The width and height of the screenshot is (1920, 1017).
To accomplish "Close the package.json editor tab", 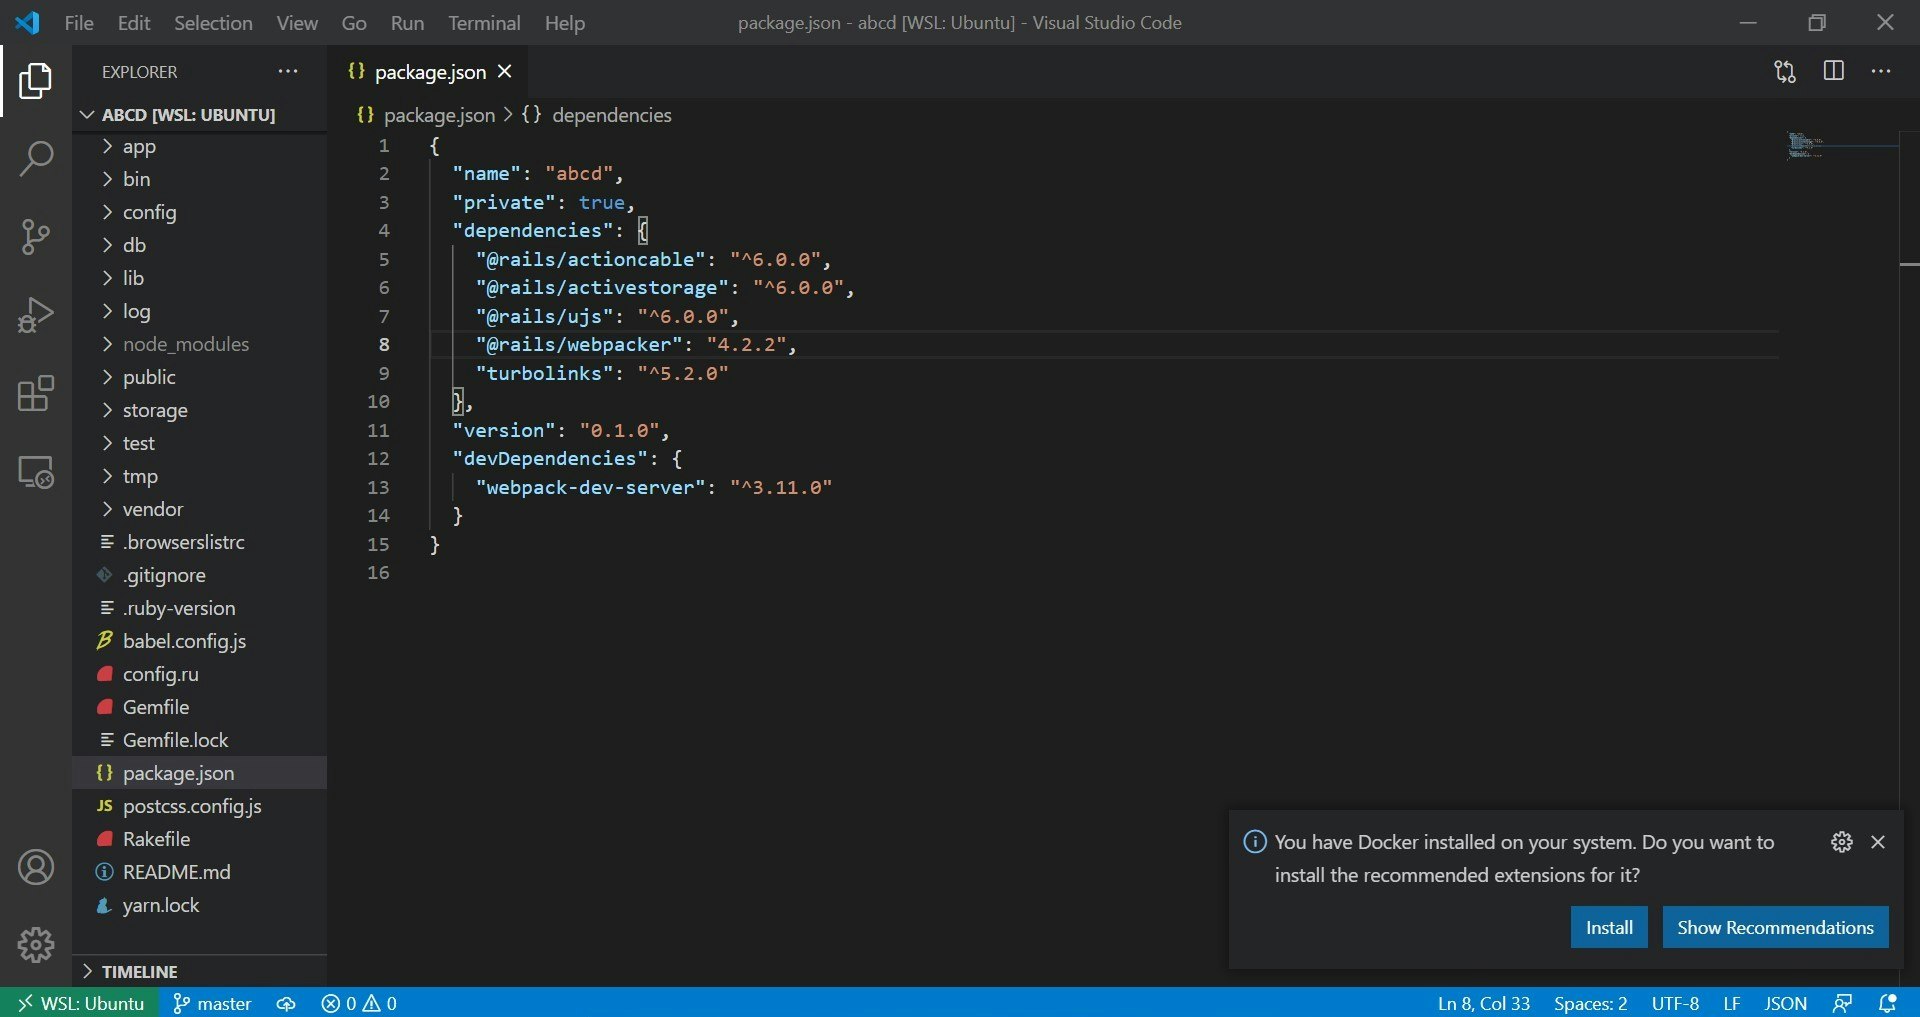I will pos(505,71).
